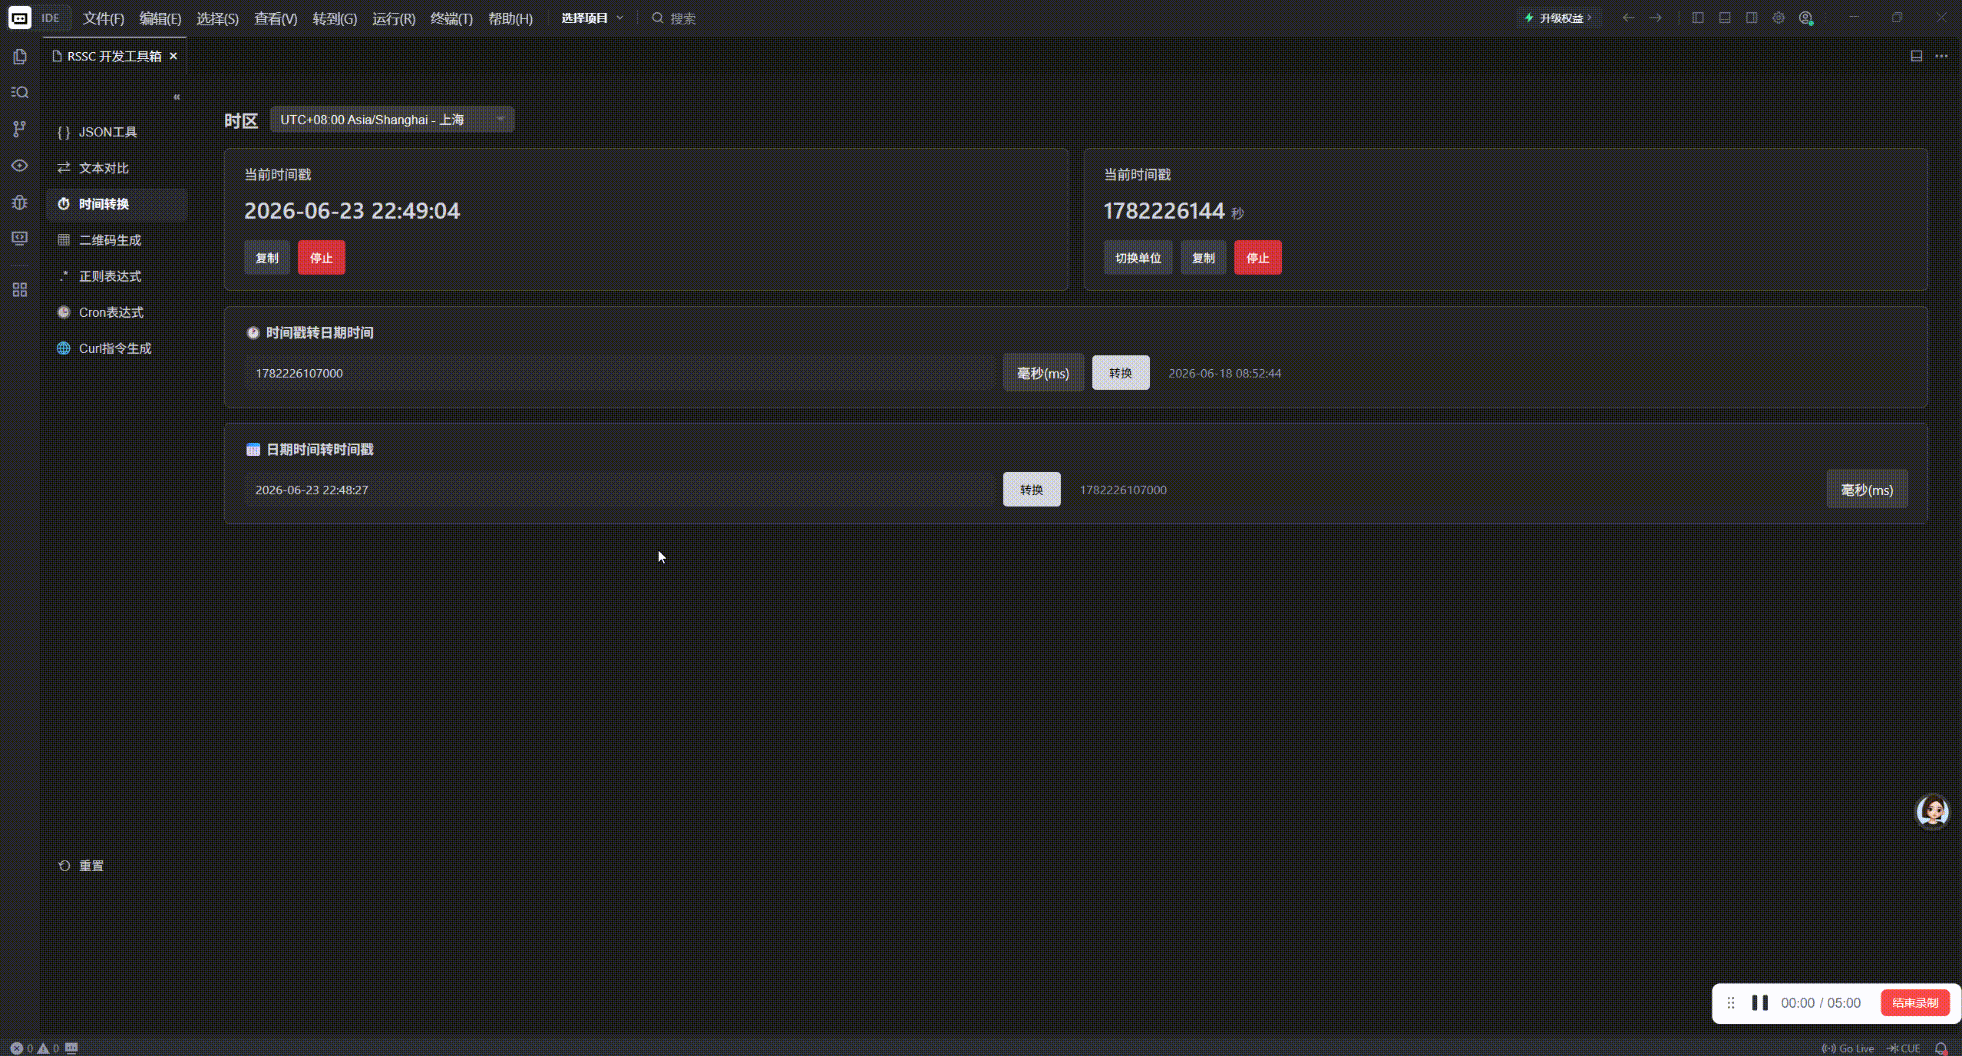
Task: Open settings gear icon in title bar
Action: 1779,18
